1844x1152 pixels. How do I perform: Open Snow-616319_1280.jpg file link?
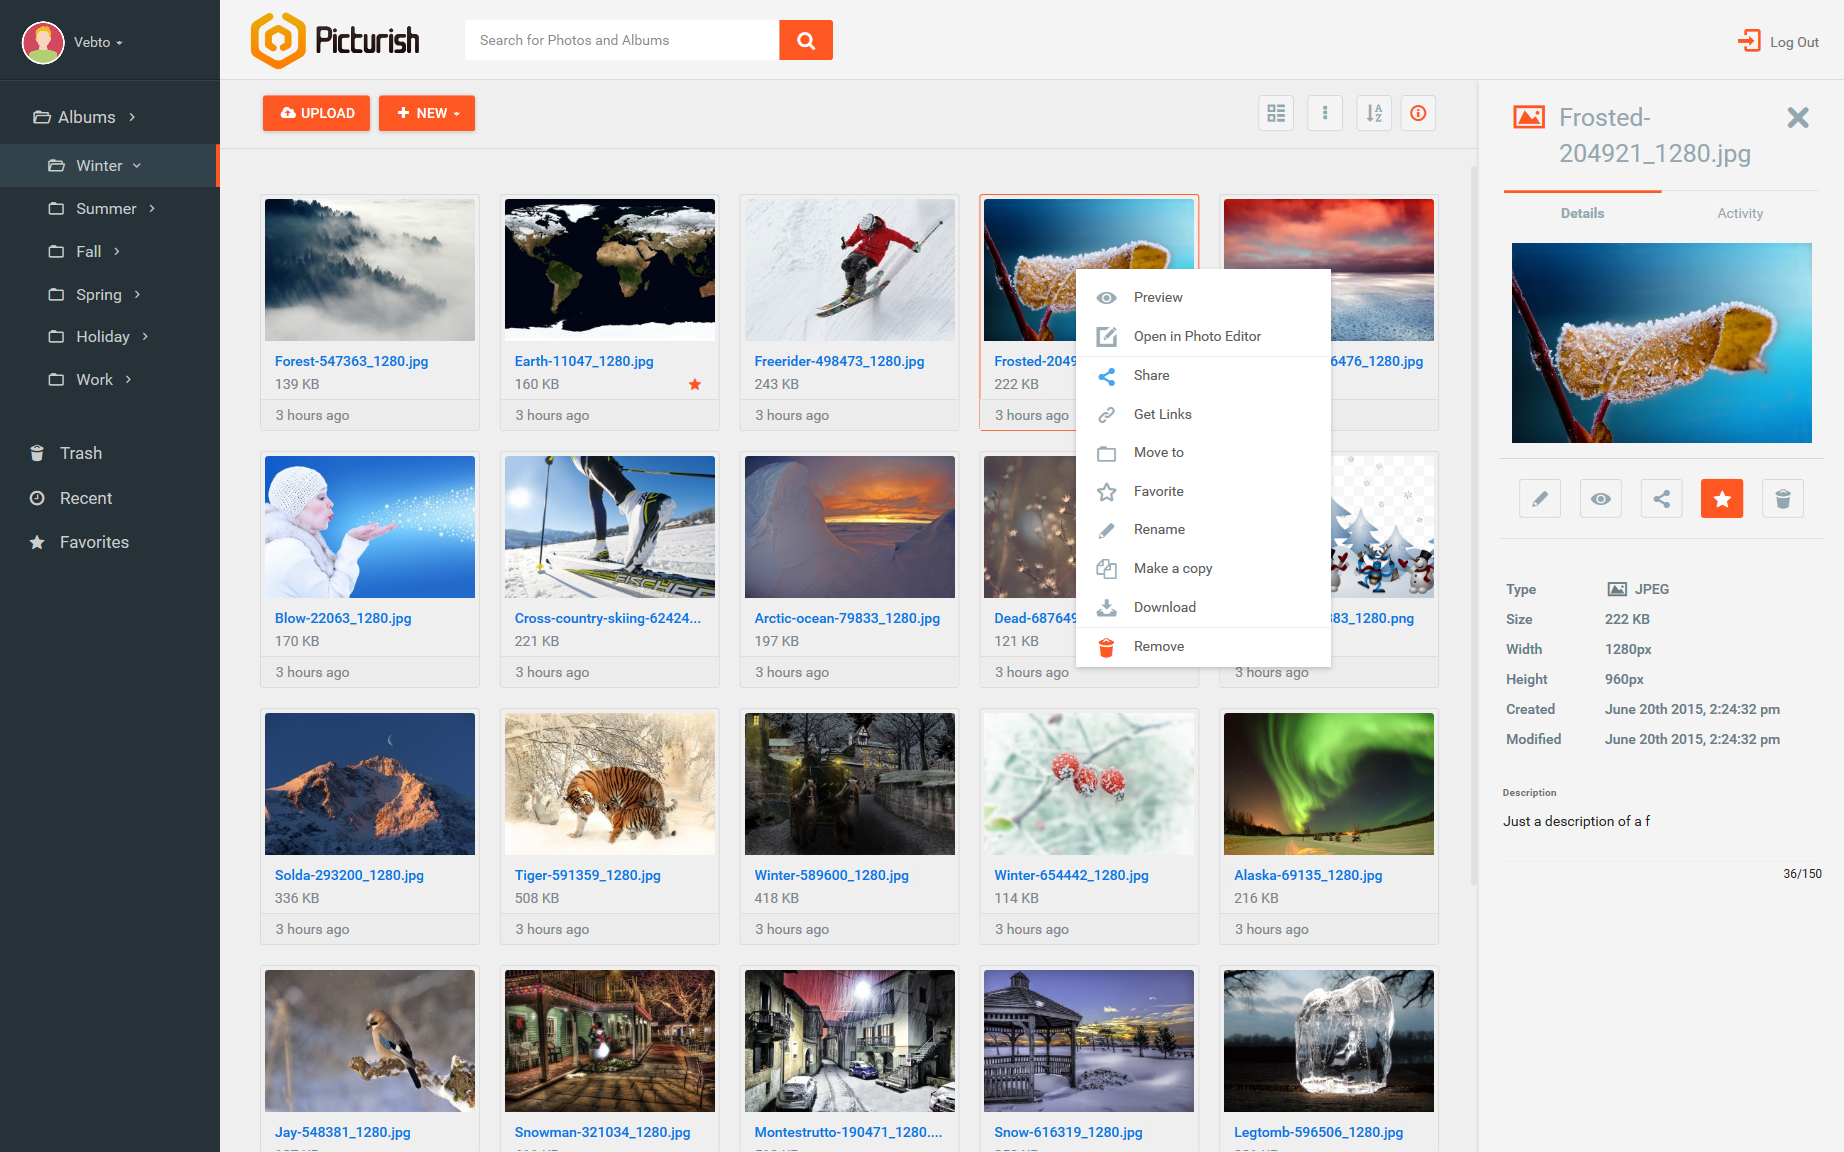pos(1068,1132)
